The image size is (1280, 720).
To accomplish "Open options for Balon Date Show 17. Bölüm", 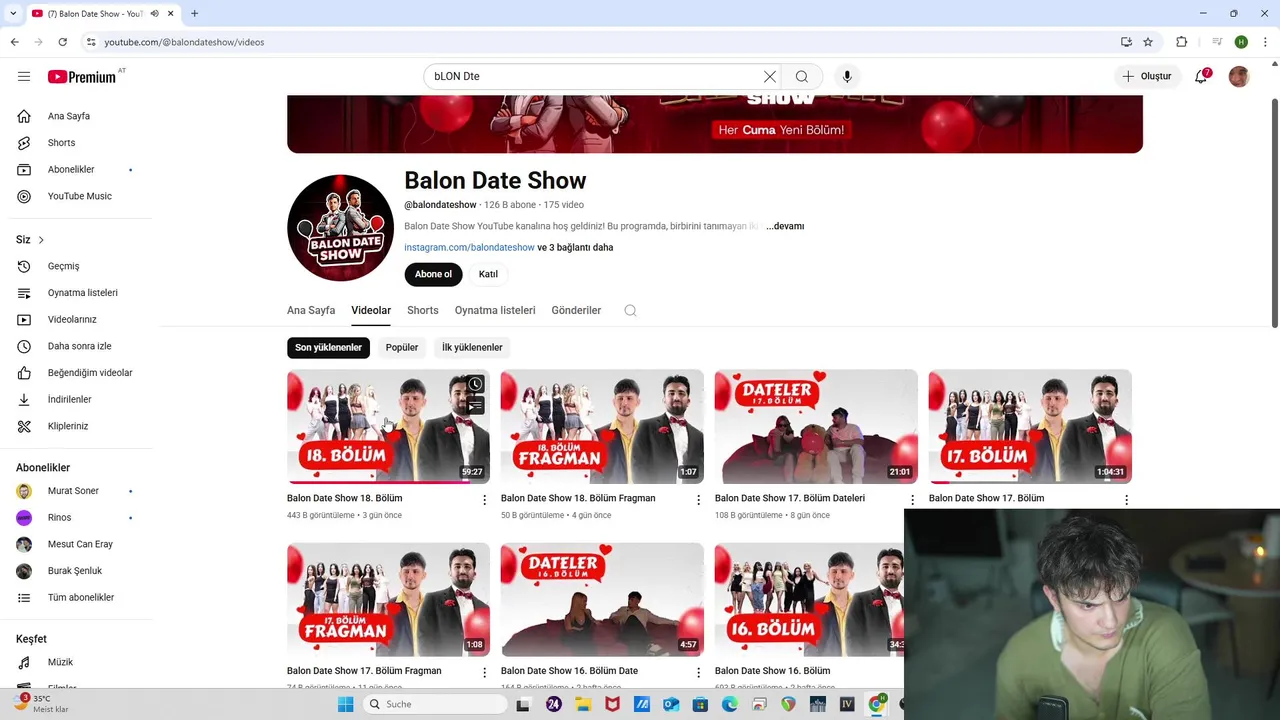I will pos(1126,499).
